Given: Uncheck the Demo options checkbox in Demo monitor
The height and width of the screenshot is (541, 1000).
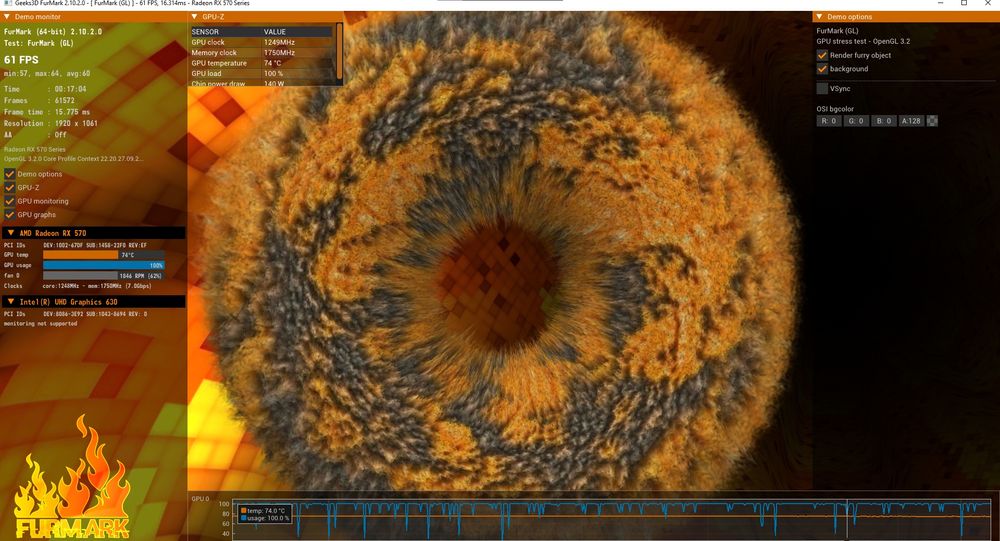Looking at the screenshot, I should click(10, 174).
